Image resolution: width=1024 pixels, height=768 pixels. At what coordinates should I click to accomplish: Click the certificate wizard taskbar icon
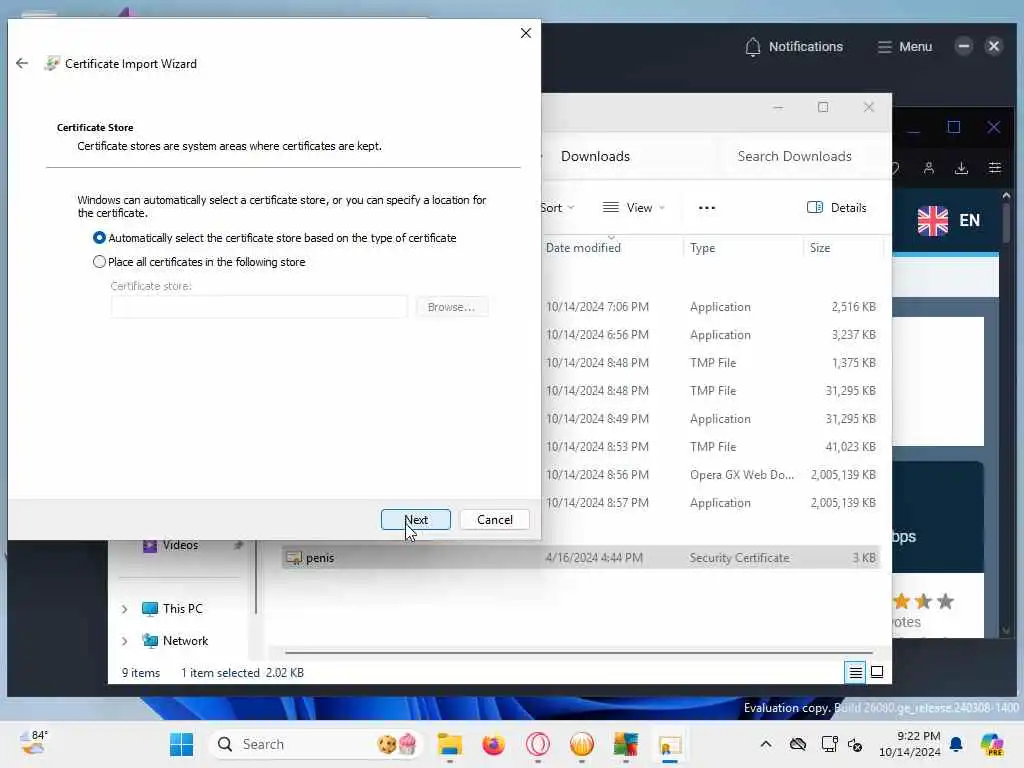tap(670, 744)
